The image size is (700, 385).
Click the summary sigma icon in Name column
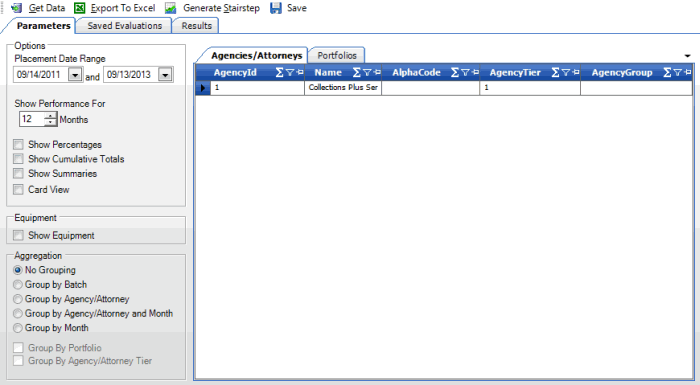pyautogui.click(x=357, y=72)
